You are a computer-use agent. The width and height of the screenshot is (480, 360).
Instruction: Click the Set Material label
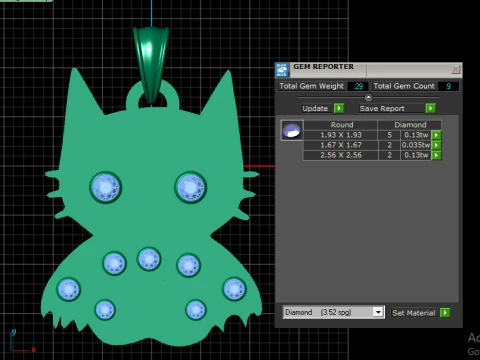414,313
